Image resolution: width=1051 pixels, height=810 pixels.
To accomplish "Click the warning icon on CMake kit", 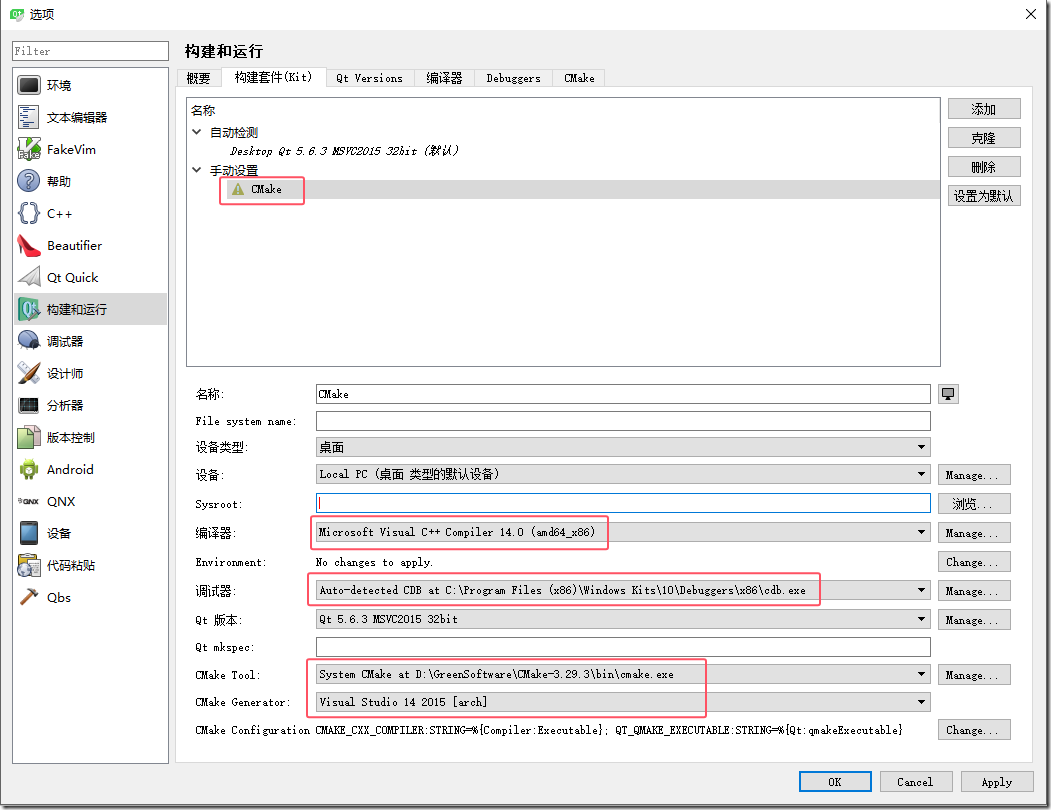I will click(x=237, y=190).
